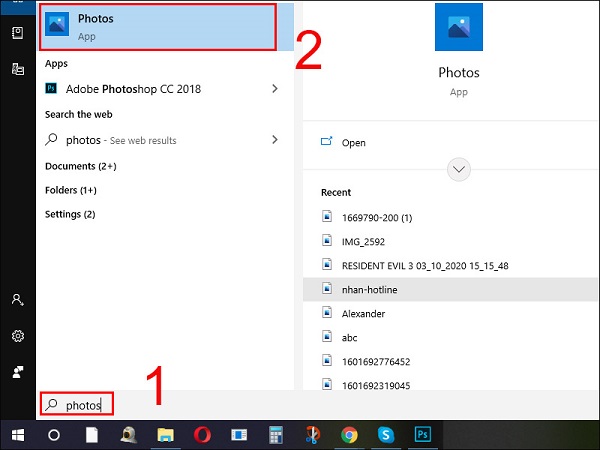The image size is (600, 450).
Task: Open Opera browser from the taskbar
Action: (x=200, y=435)
